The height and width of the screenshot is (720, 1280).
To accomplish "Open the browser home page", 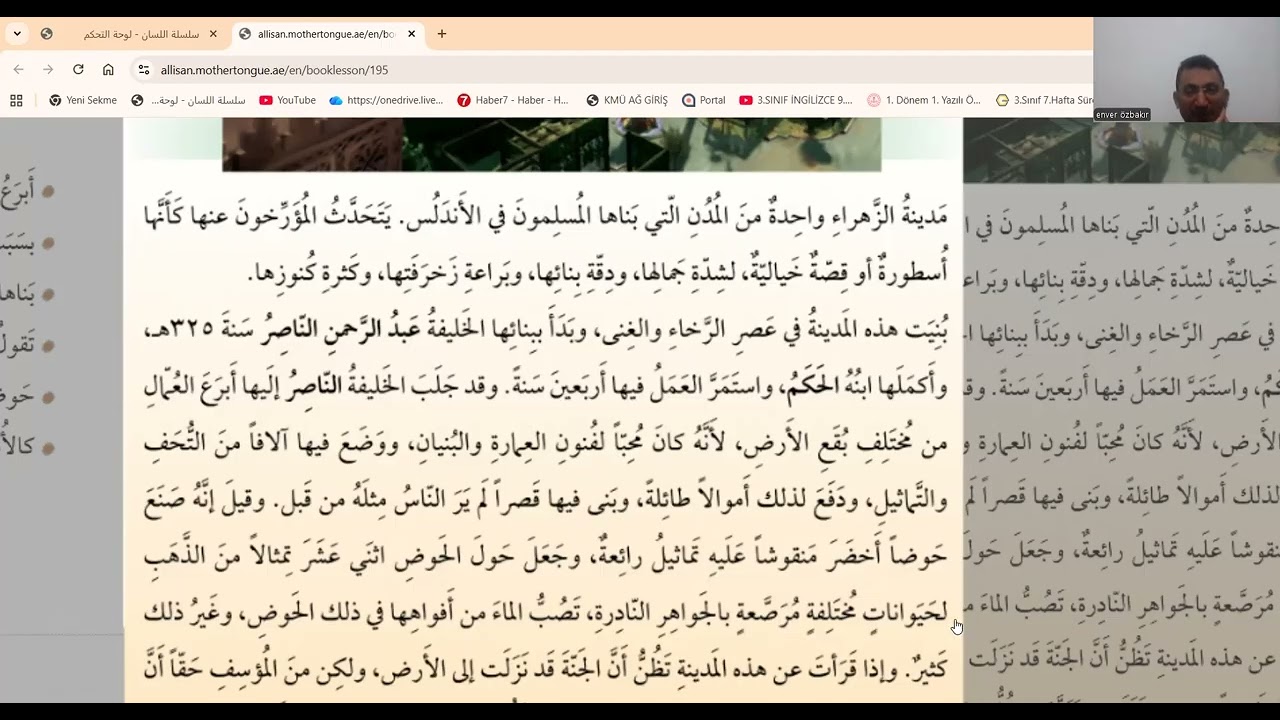I will (108, 70).
